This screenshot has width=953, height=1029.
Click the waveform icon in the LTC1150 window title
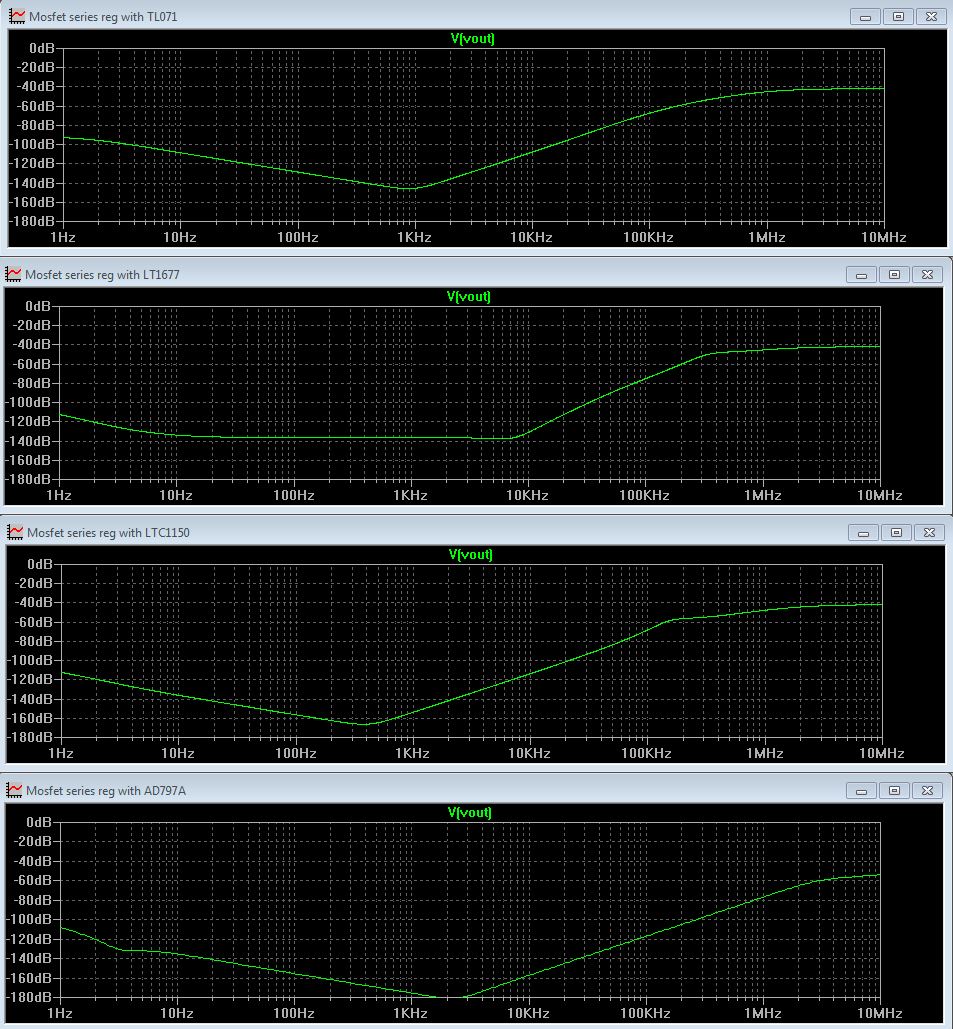tap(14, 532)
